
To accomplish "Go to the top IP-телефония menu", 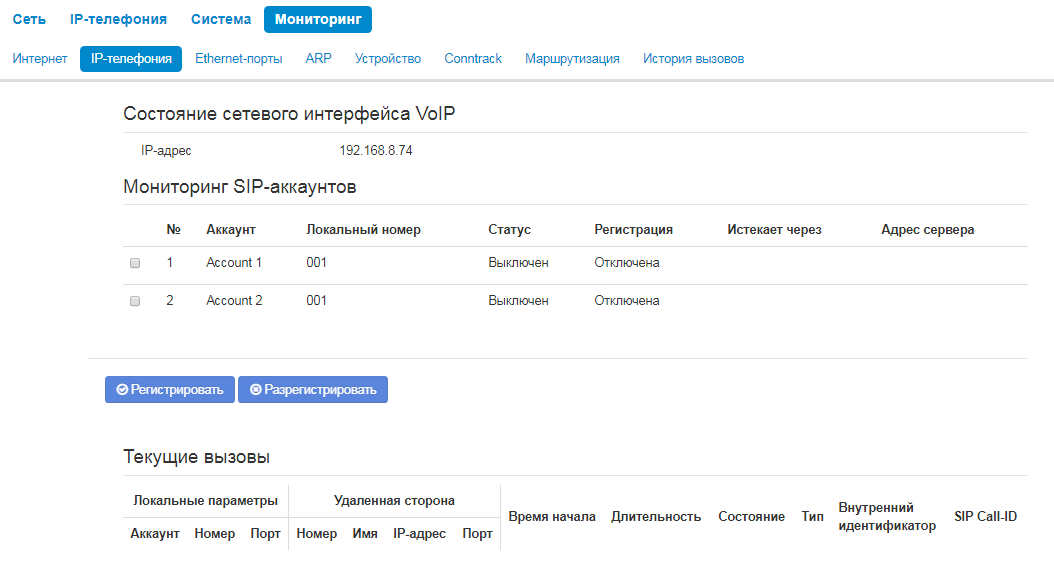I will (x=118, y=19).
